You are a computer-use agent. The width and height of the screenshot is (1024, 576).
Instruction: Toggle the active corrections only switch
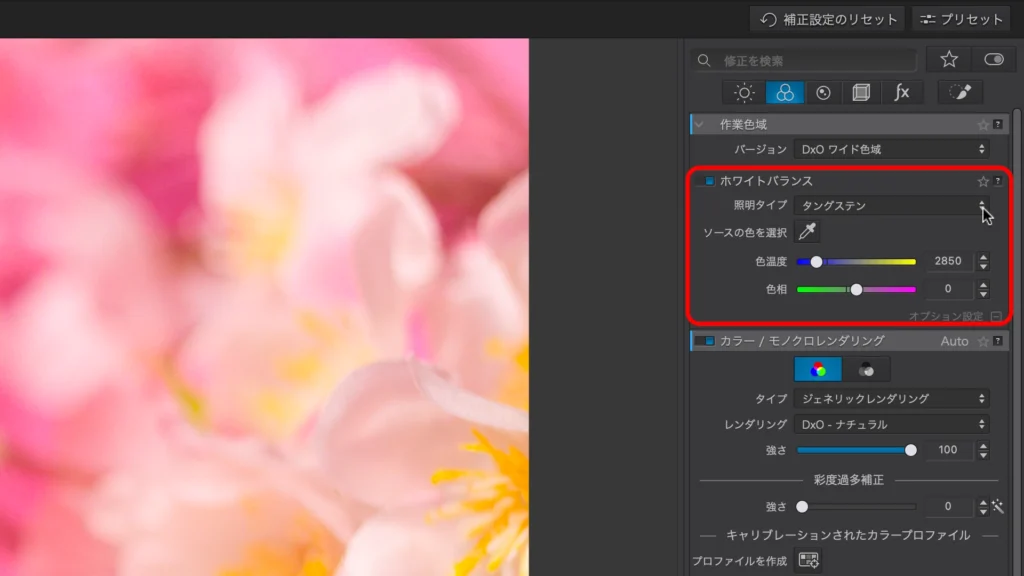pyautogui.click(x=993, y=60)
